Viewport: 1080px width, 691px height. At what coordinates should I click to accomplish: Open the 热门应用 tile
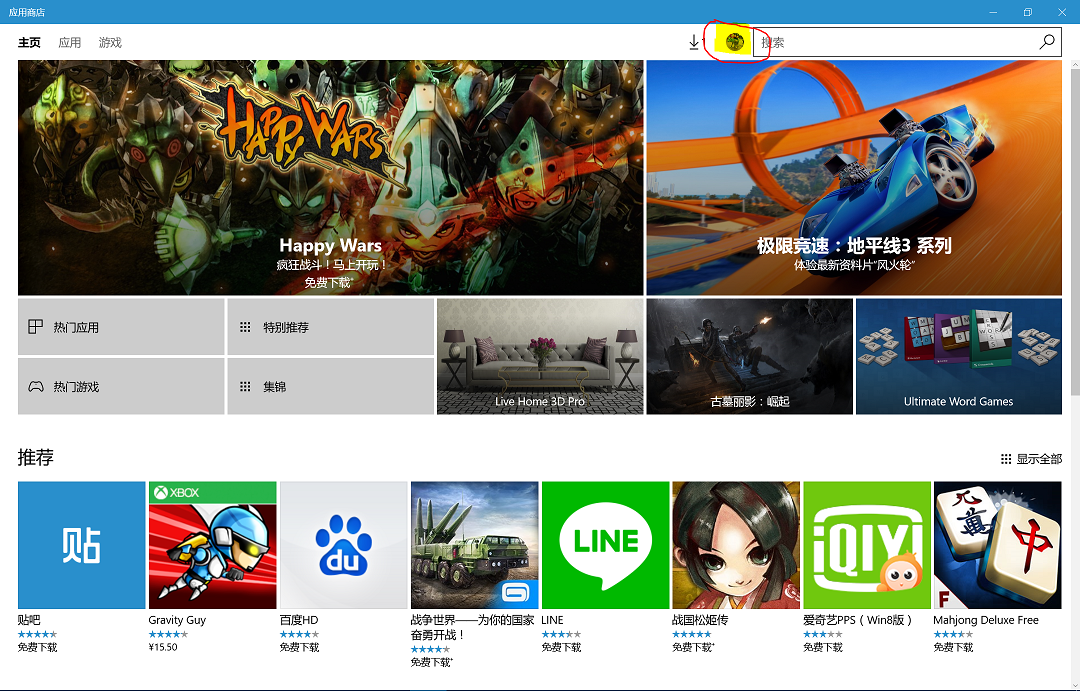coord(121,327)
